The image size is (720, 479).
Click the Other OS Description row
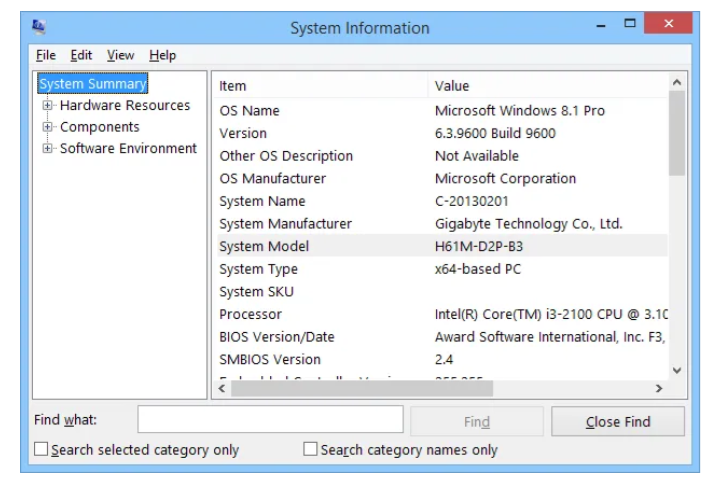(442, 156)
